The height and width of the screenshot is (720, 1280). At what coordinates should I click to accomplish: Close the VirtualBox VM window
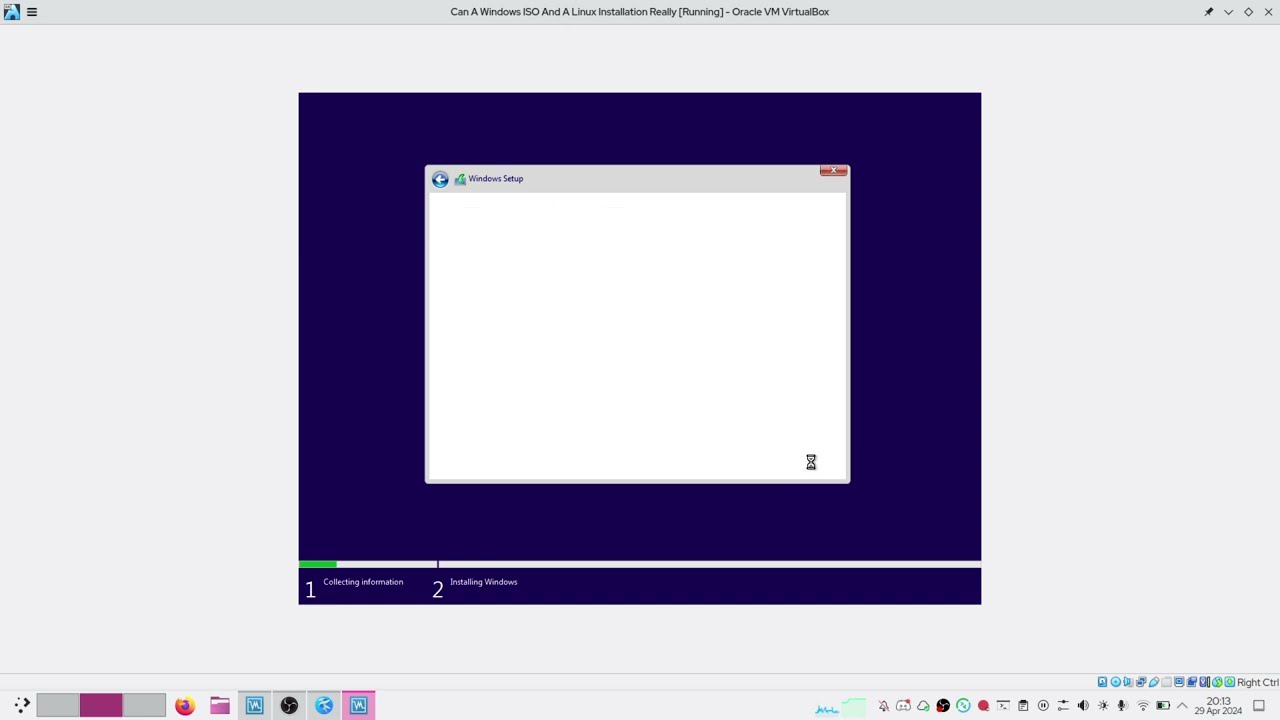pyautogui.click(x=1268, y=12)
